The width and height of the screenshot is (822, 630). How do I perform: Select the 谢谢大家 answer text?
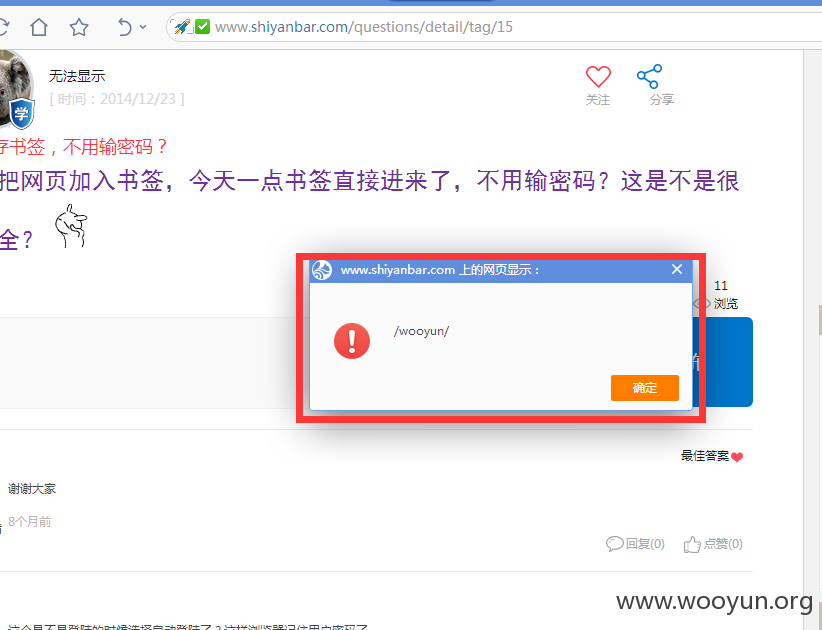[32, 489]
